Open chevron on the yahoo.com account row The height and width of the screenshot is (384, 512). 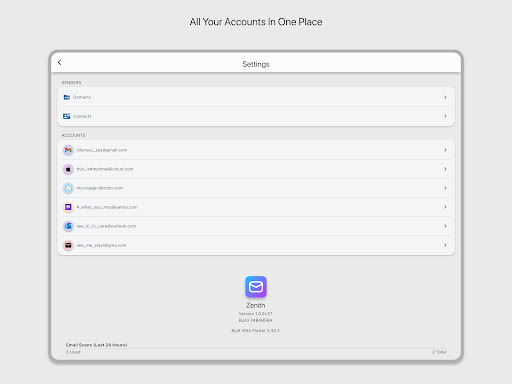(445, 207)
